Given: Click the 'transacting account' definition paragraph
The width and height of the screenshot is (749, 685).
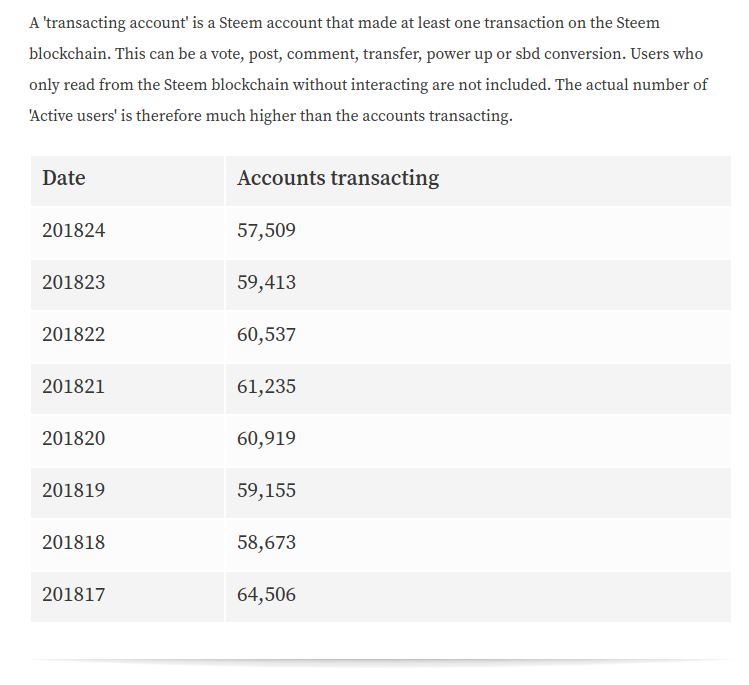Looking at the screenshot, I should [x=368, y=69].
